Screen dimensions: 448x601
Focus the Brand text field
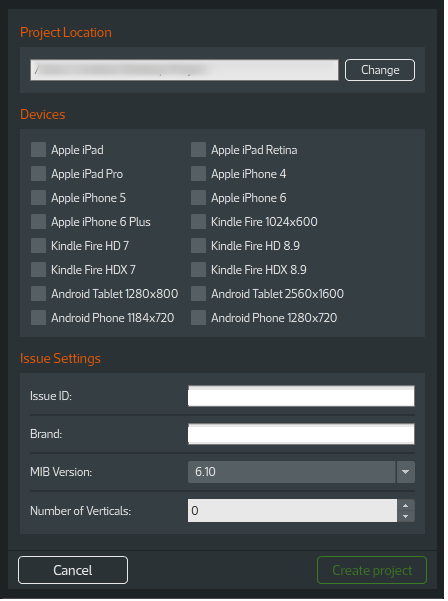[301, 434]
